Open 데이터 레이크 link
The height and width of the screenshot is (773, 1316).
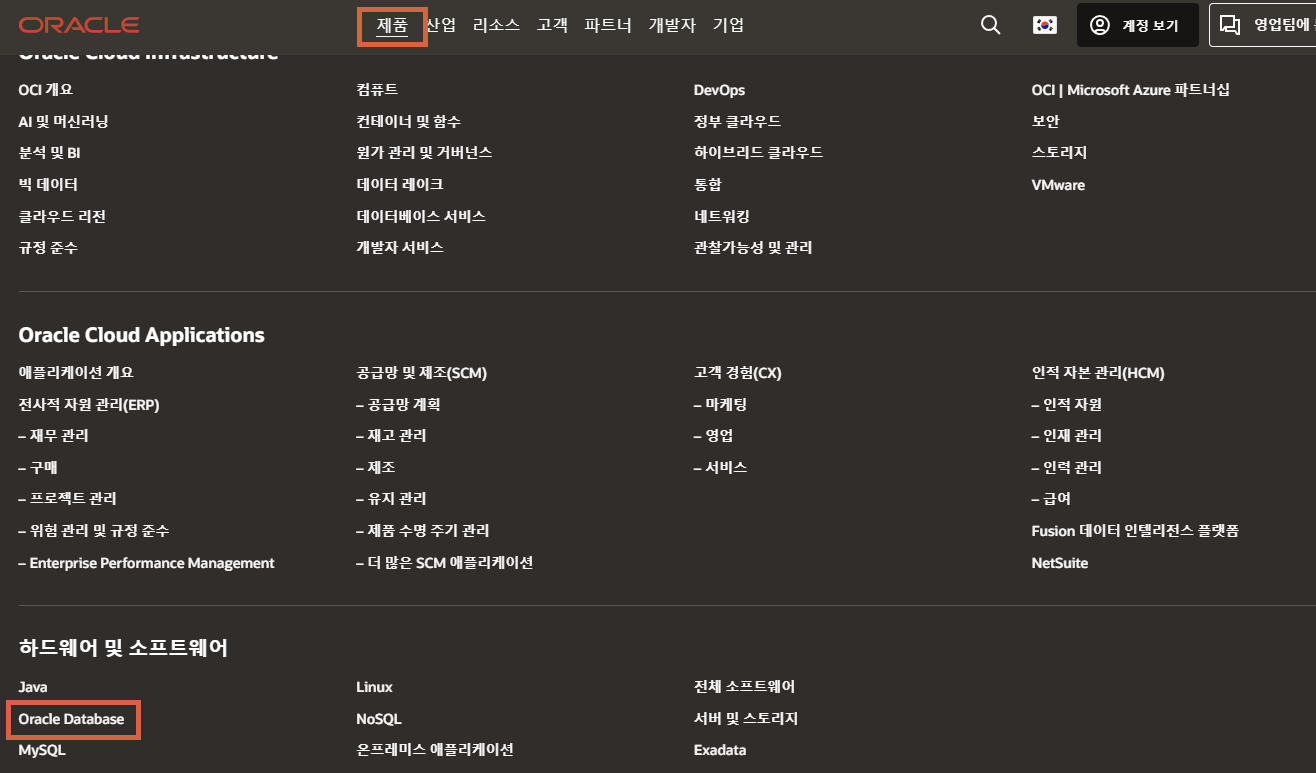(400, 185)
